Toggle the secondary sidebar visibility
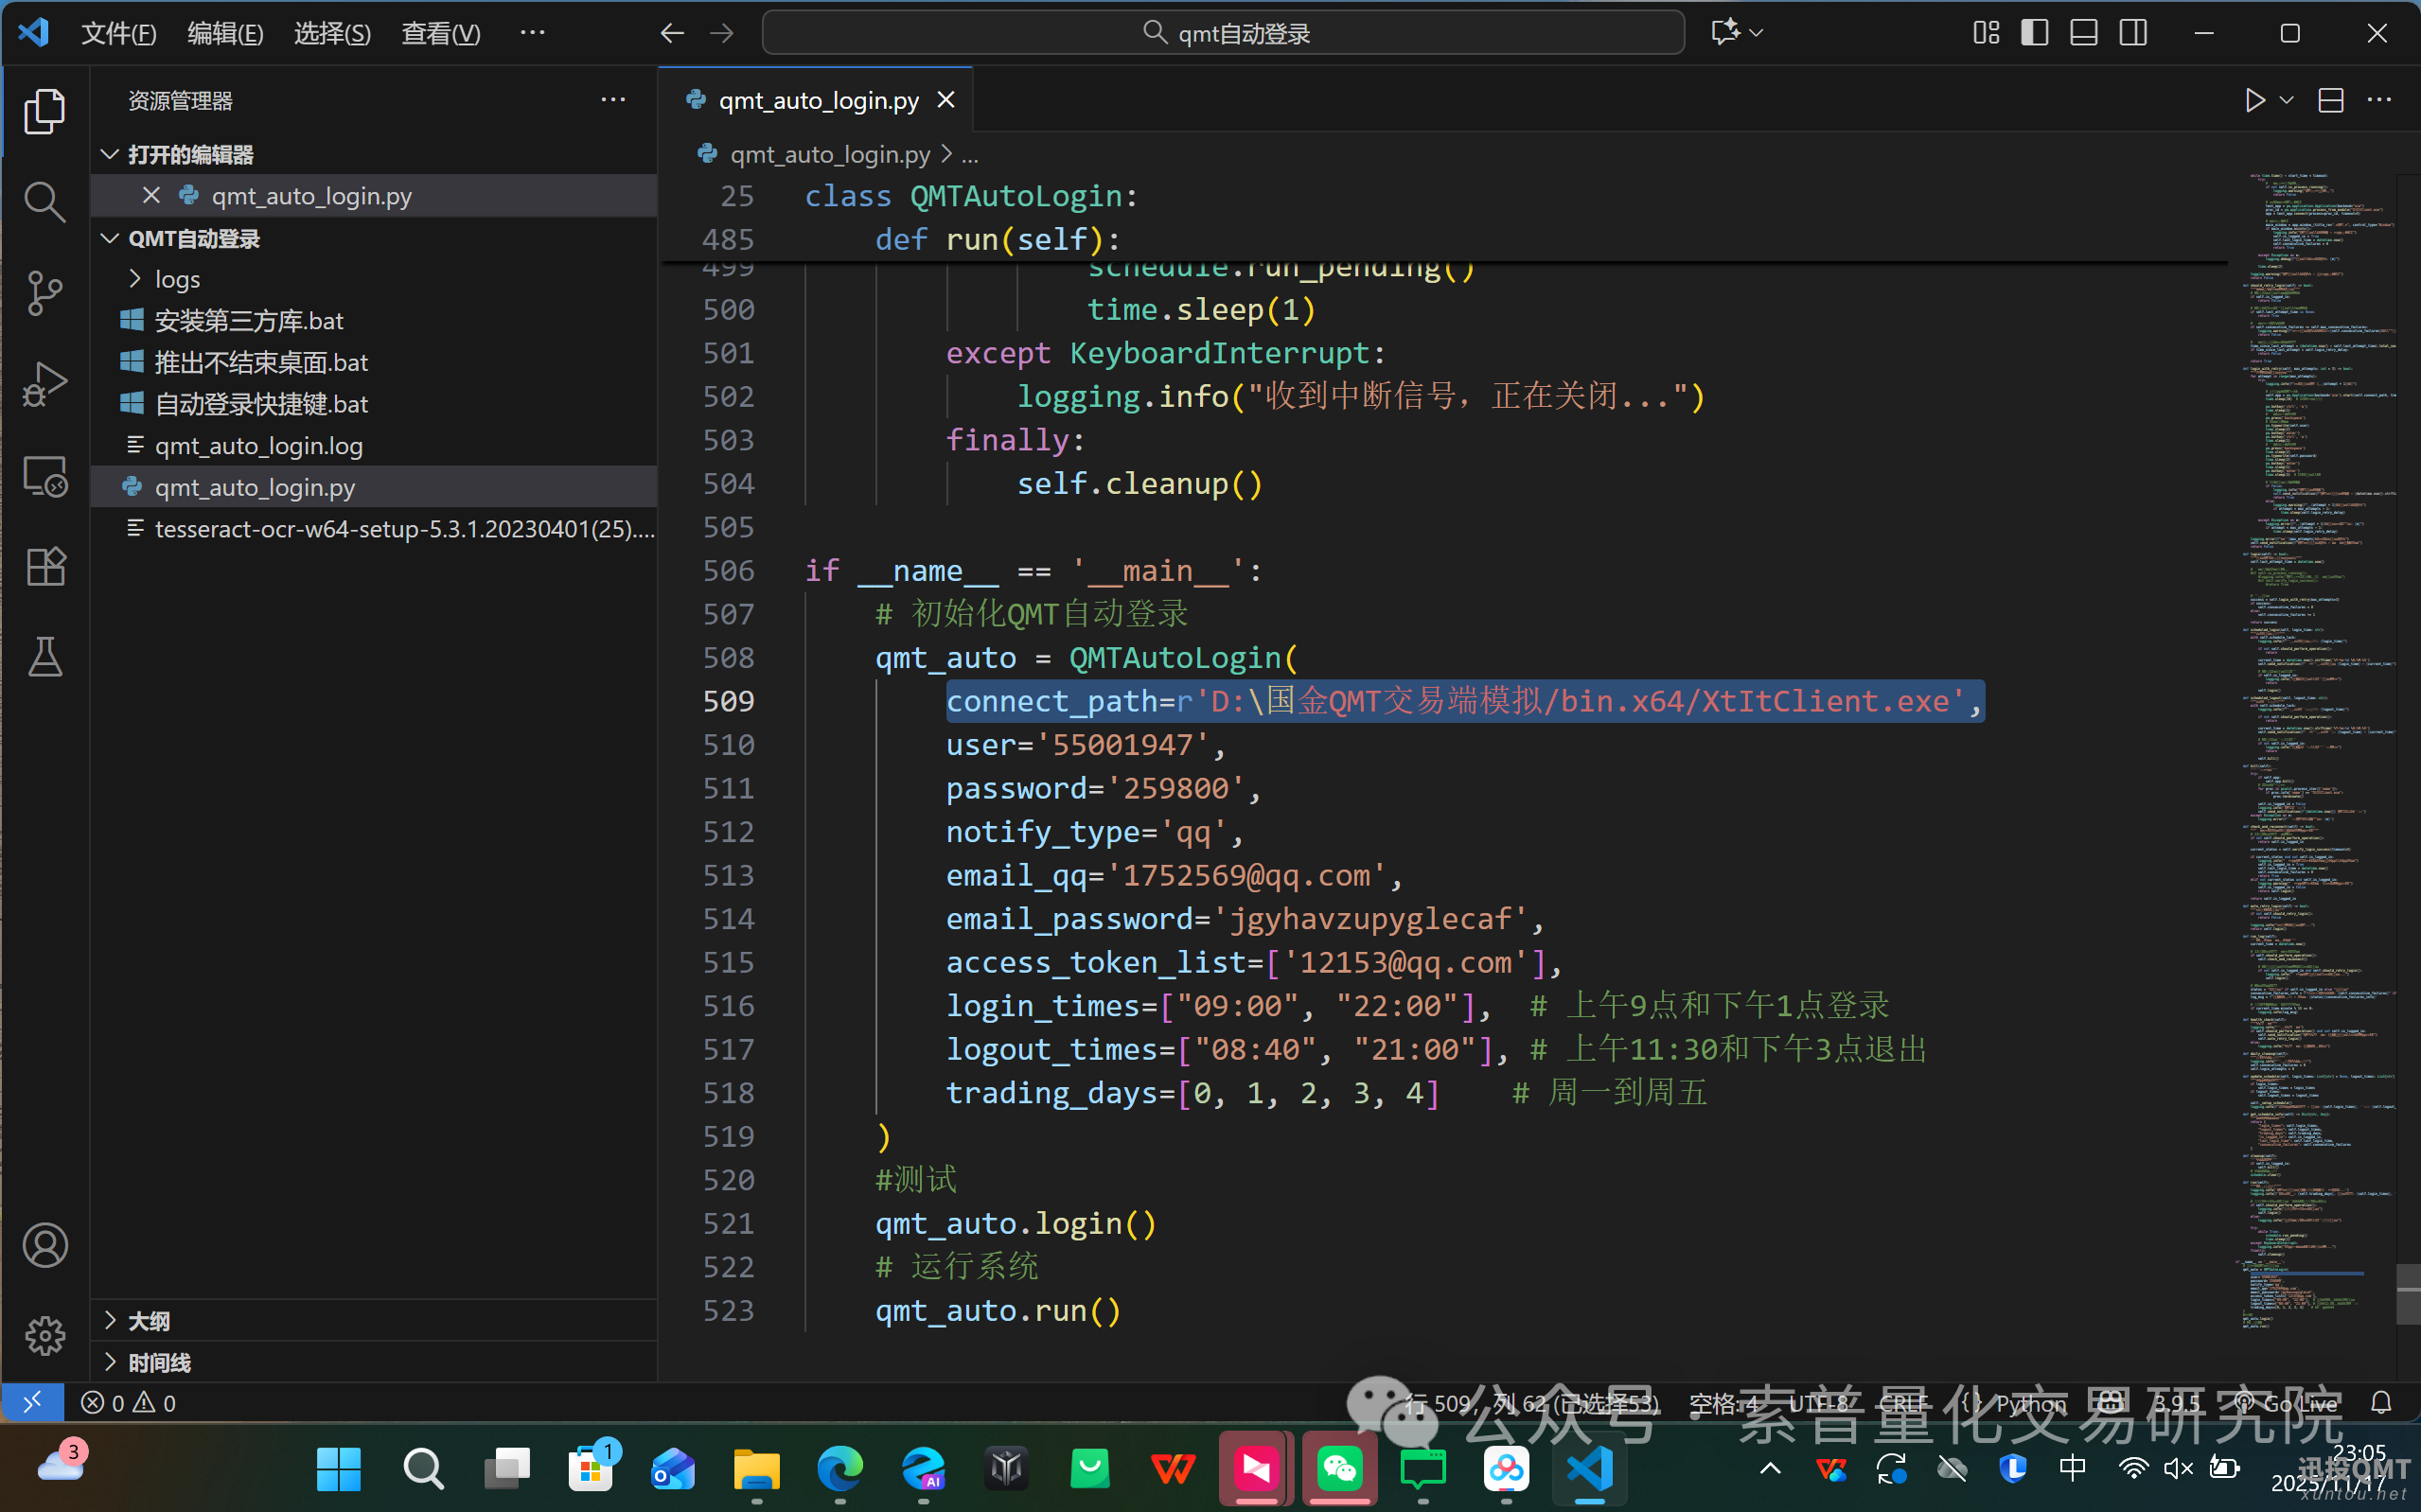 point(2133,33)
